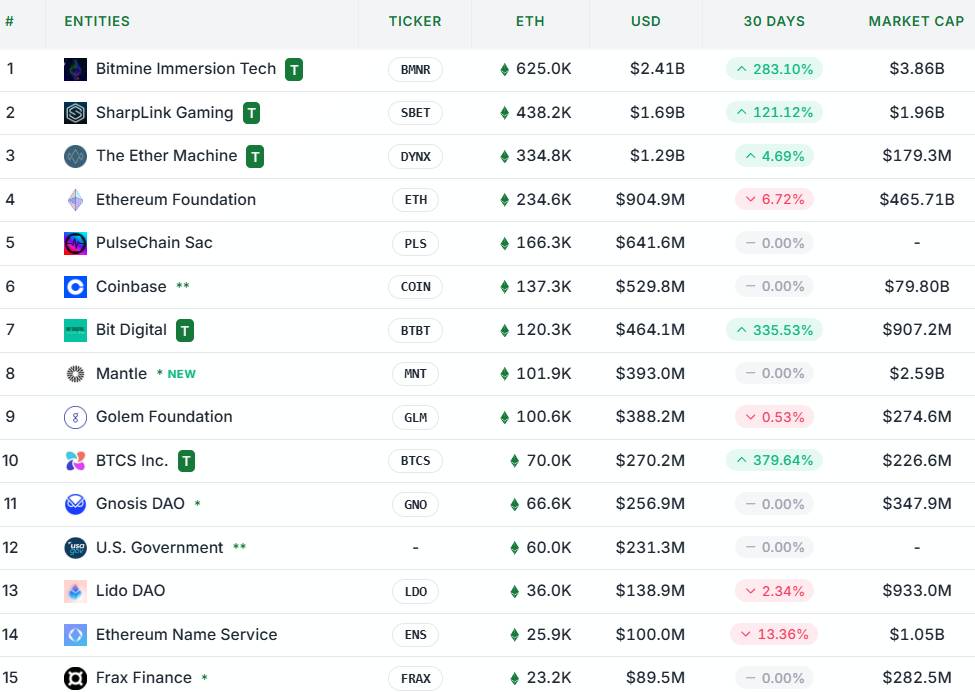Open the GLM ticker pill
The image size is (975, 692).
415,418
